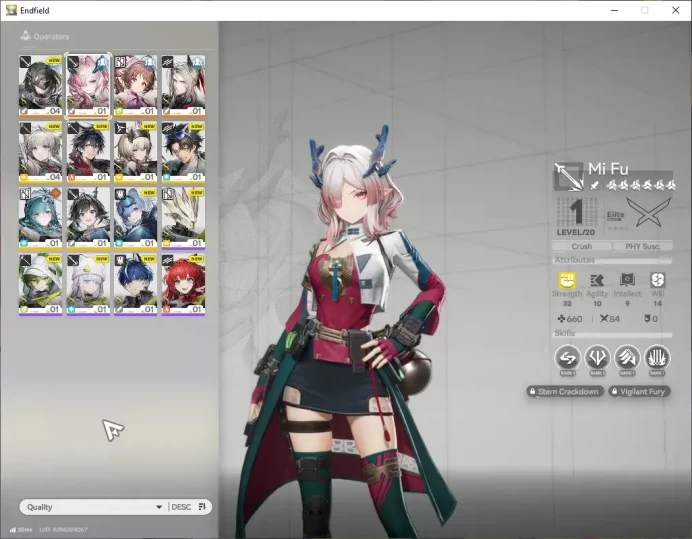The height and width of the screenshot is (539, 692).
Task: Open the locked Vigilant Fury talent
Action: (x=639, y=392)
